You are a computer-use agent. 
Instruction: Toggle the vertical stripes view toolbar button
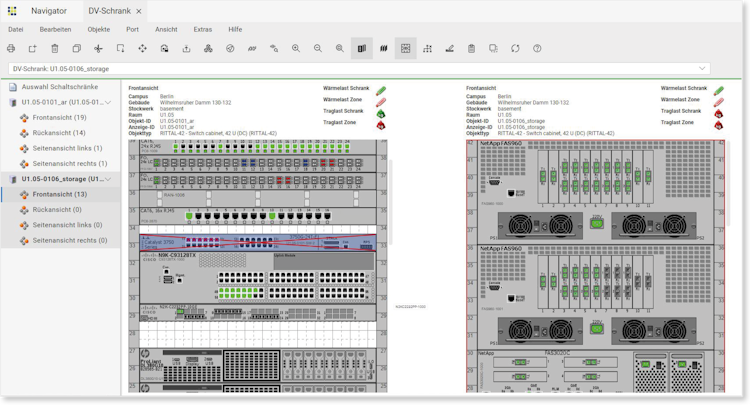coord(383,48)
